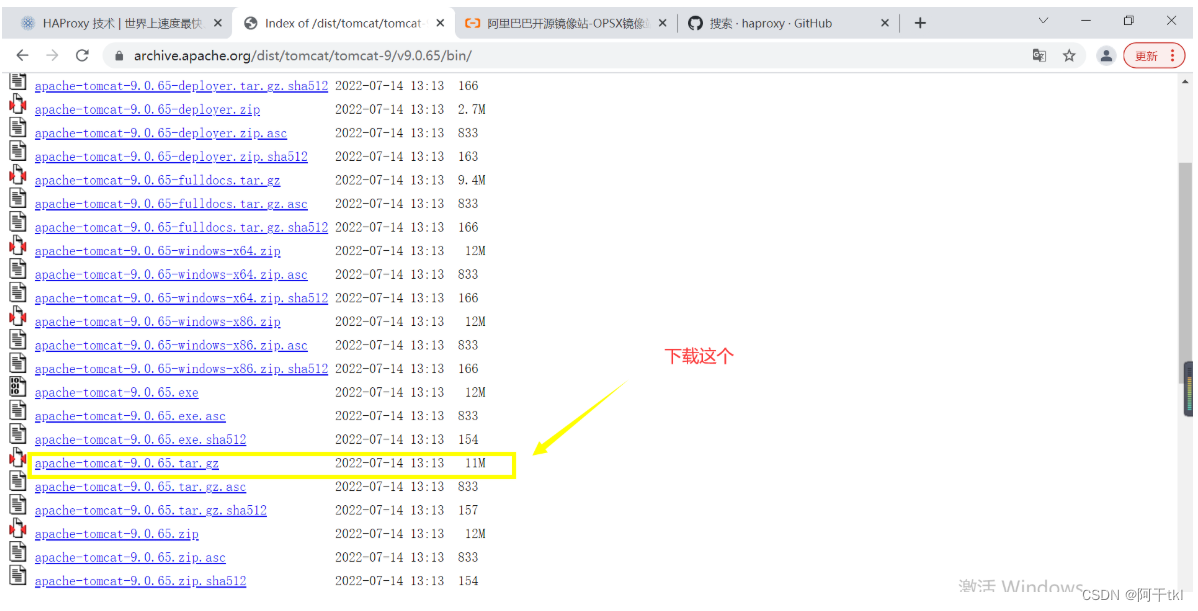
Task: Select the 157 size of tar.gz.sha512 row
Action: (x=468, y=510)
